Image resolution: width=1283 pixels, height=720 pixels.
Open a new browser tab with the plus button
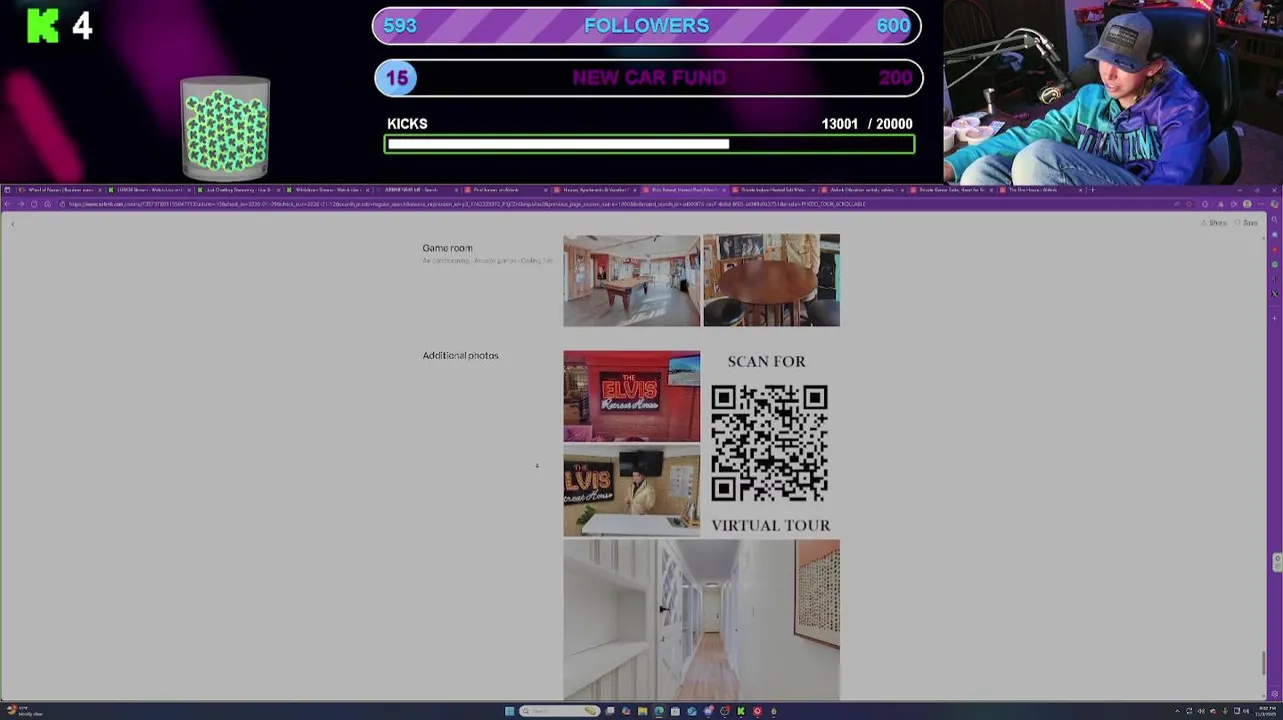[x=1092, y=190]
